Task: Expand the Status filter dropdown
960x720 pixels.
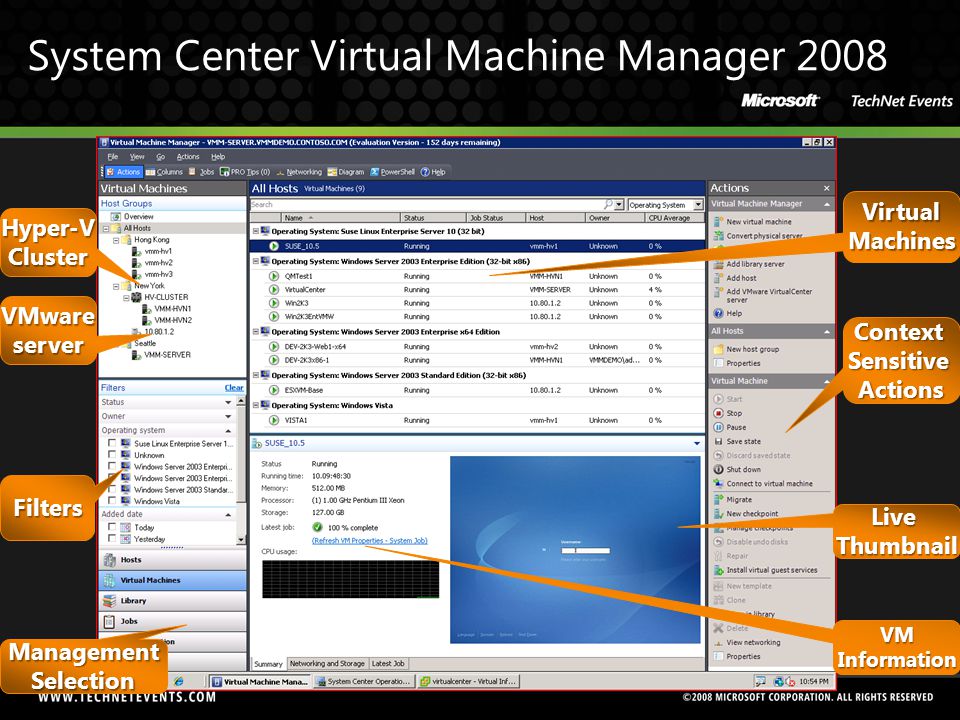Action: tap(228, 402)
